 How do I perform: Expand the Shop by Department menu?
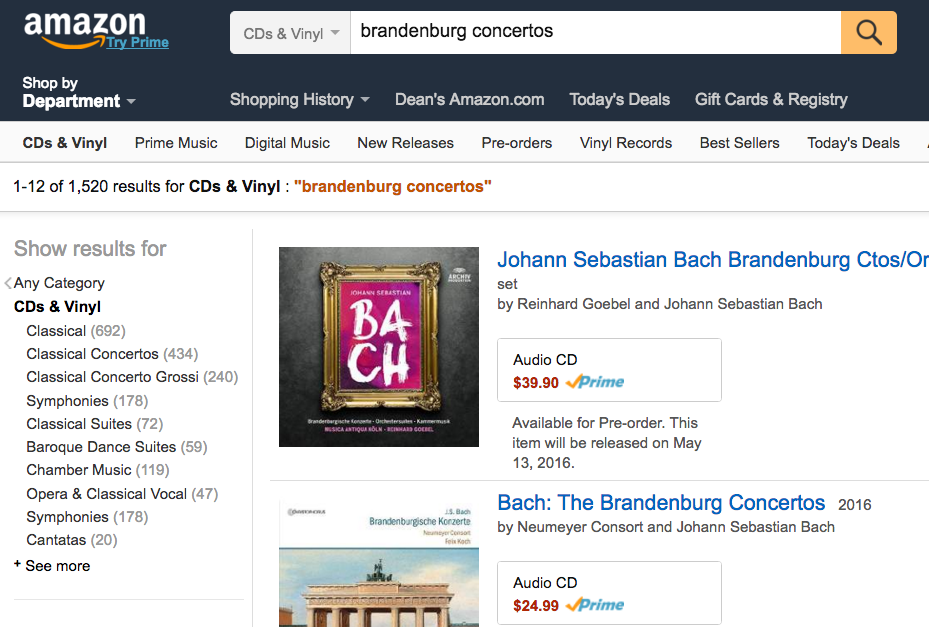[78, 92]
